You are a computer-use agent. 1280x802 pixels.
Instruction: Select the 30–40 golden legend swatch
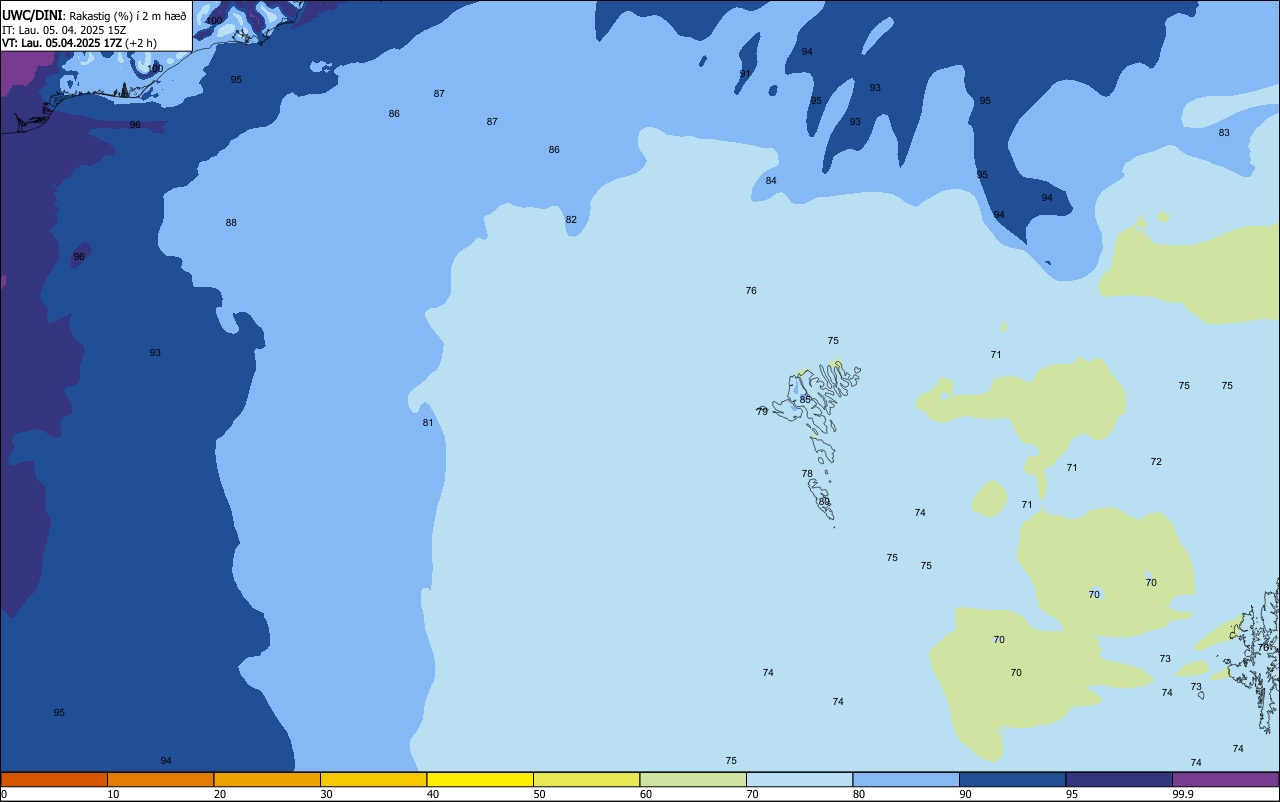[x=374, y=779]
